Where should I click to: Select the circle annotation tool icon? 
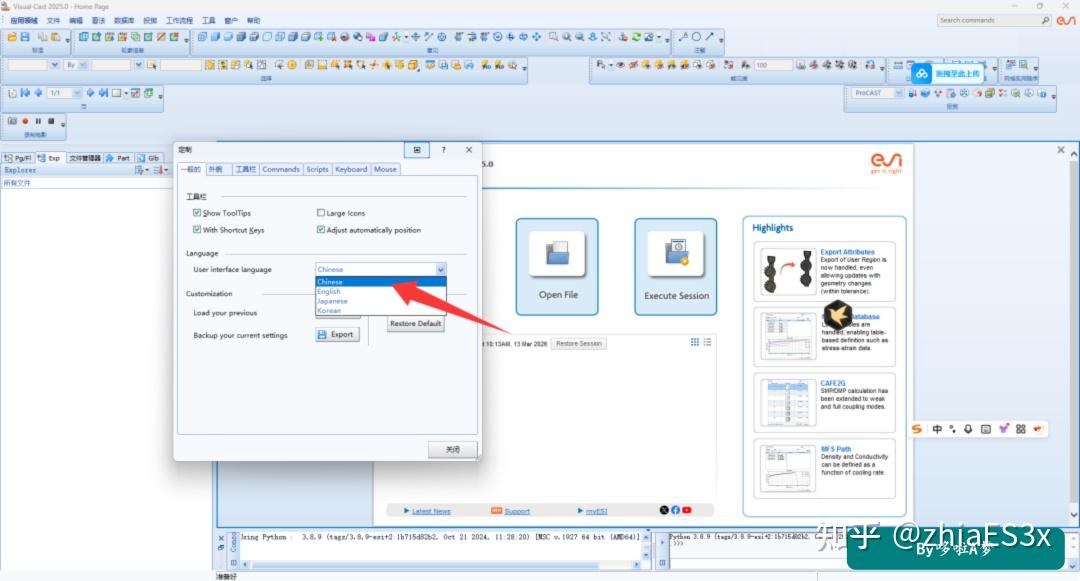coord(696,37)
